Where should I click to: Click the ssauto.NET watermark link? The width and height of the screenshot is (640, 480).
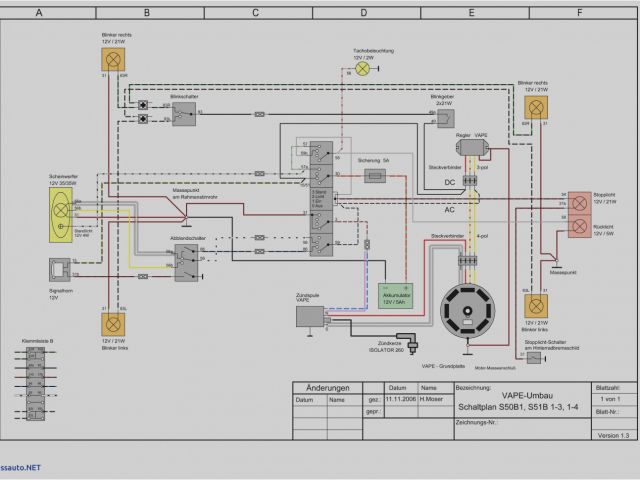pyautogui.click(x=21, y=467)
